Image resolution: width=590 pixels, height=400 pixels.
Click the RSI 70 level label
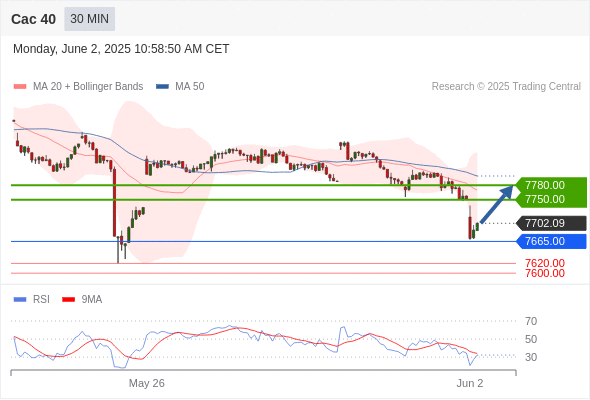tap(531, 321)
